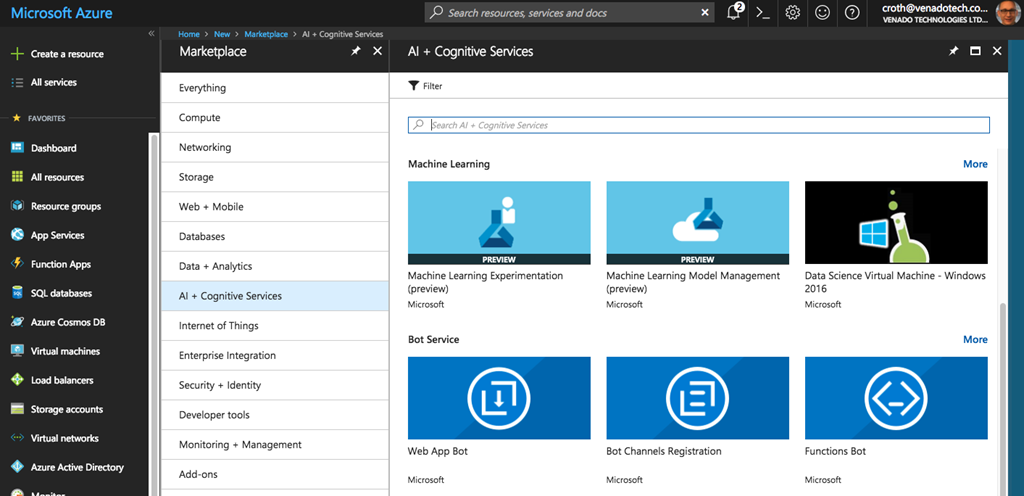Open Machine Learning Experimentation tile

tap(499, 245)
